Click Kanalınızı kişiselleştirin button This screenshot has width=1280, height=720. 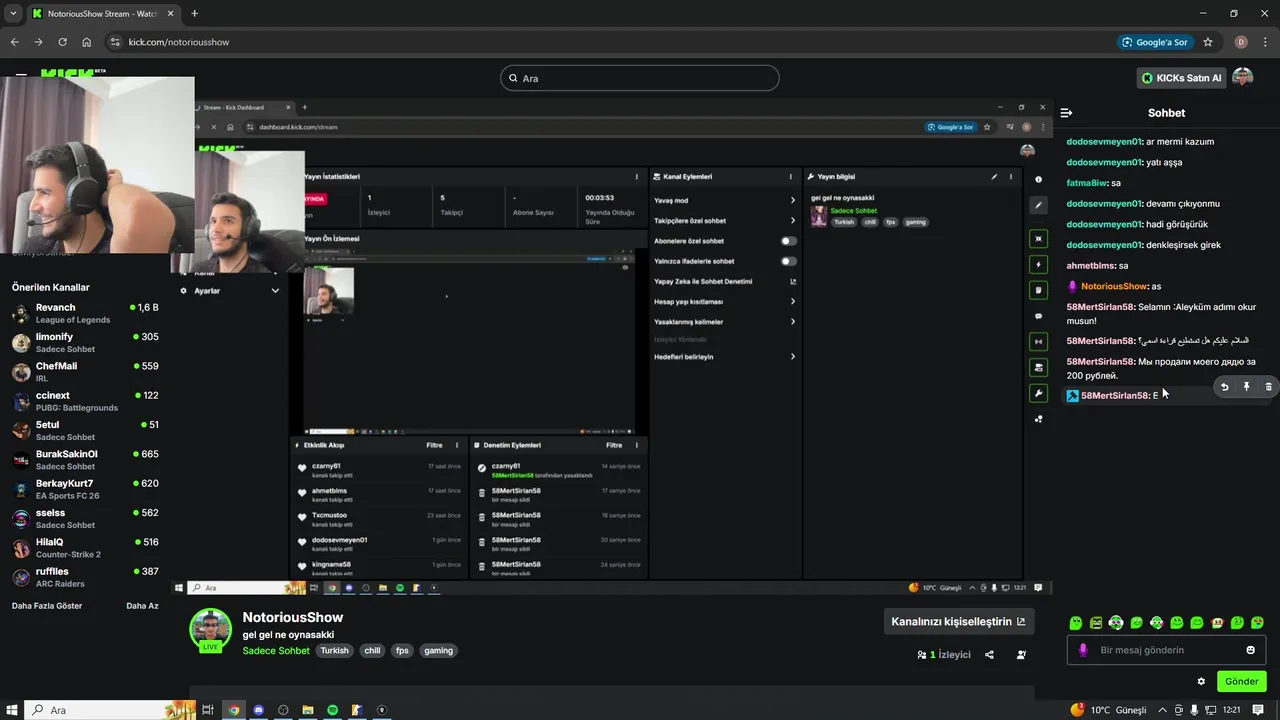coord(958,621)
